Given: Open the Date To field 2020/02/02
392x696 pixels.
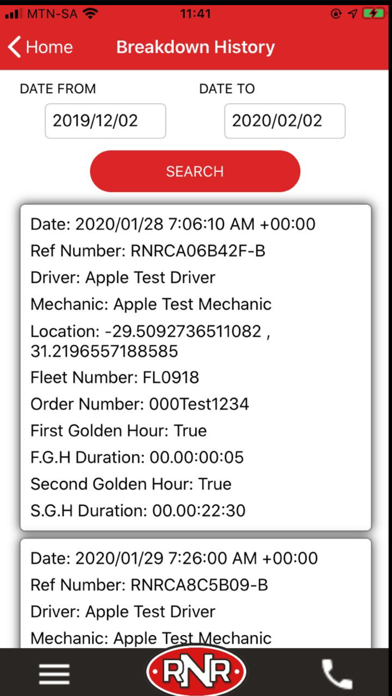Looking at the screenshot, I should pos(285,121).
